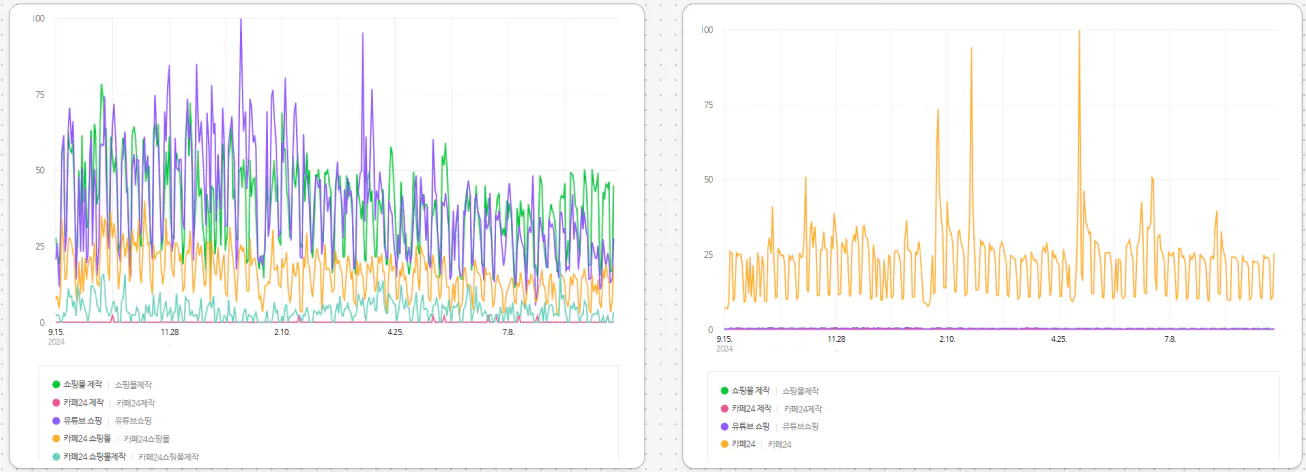This screenshot has width=1306, height=472.
Task: Select 유튜브 쇼핑 legend label in right chart
Action: click(751, 426)
